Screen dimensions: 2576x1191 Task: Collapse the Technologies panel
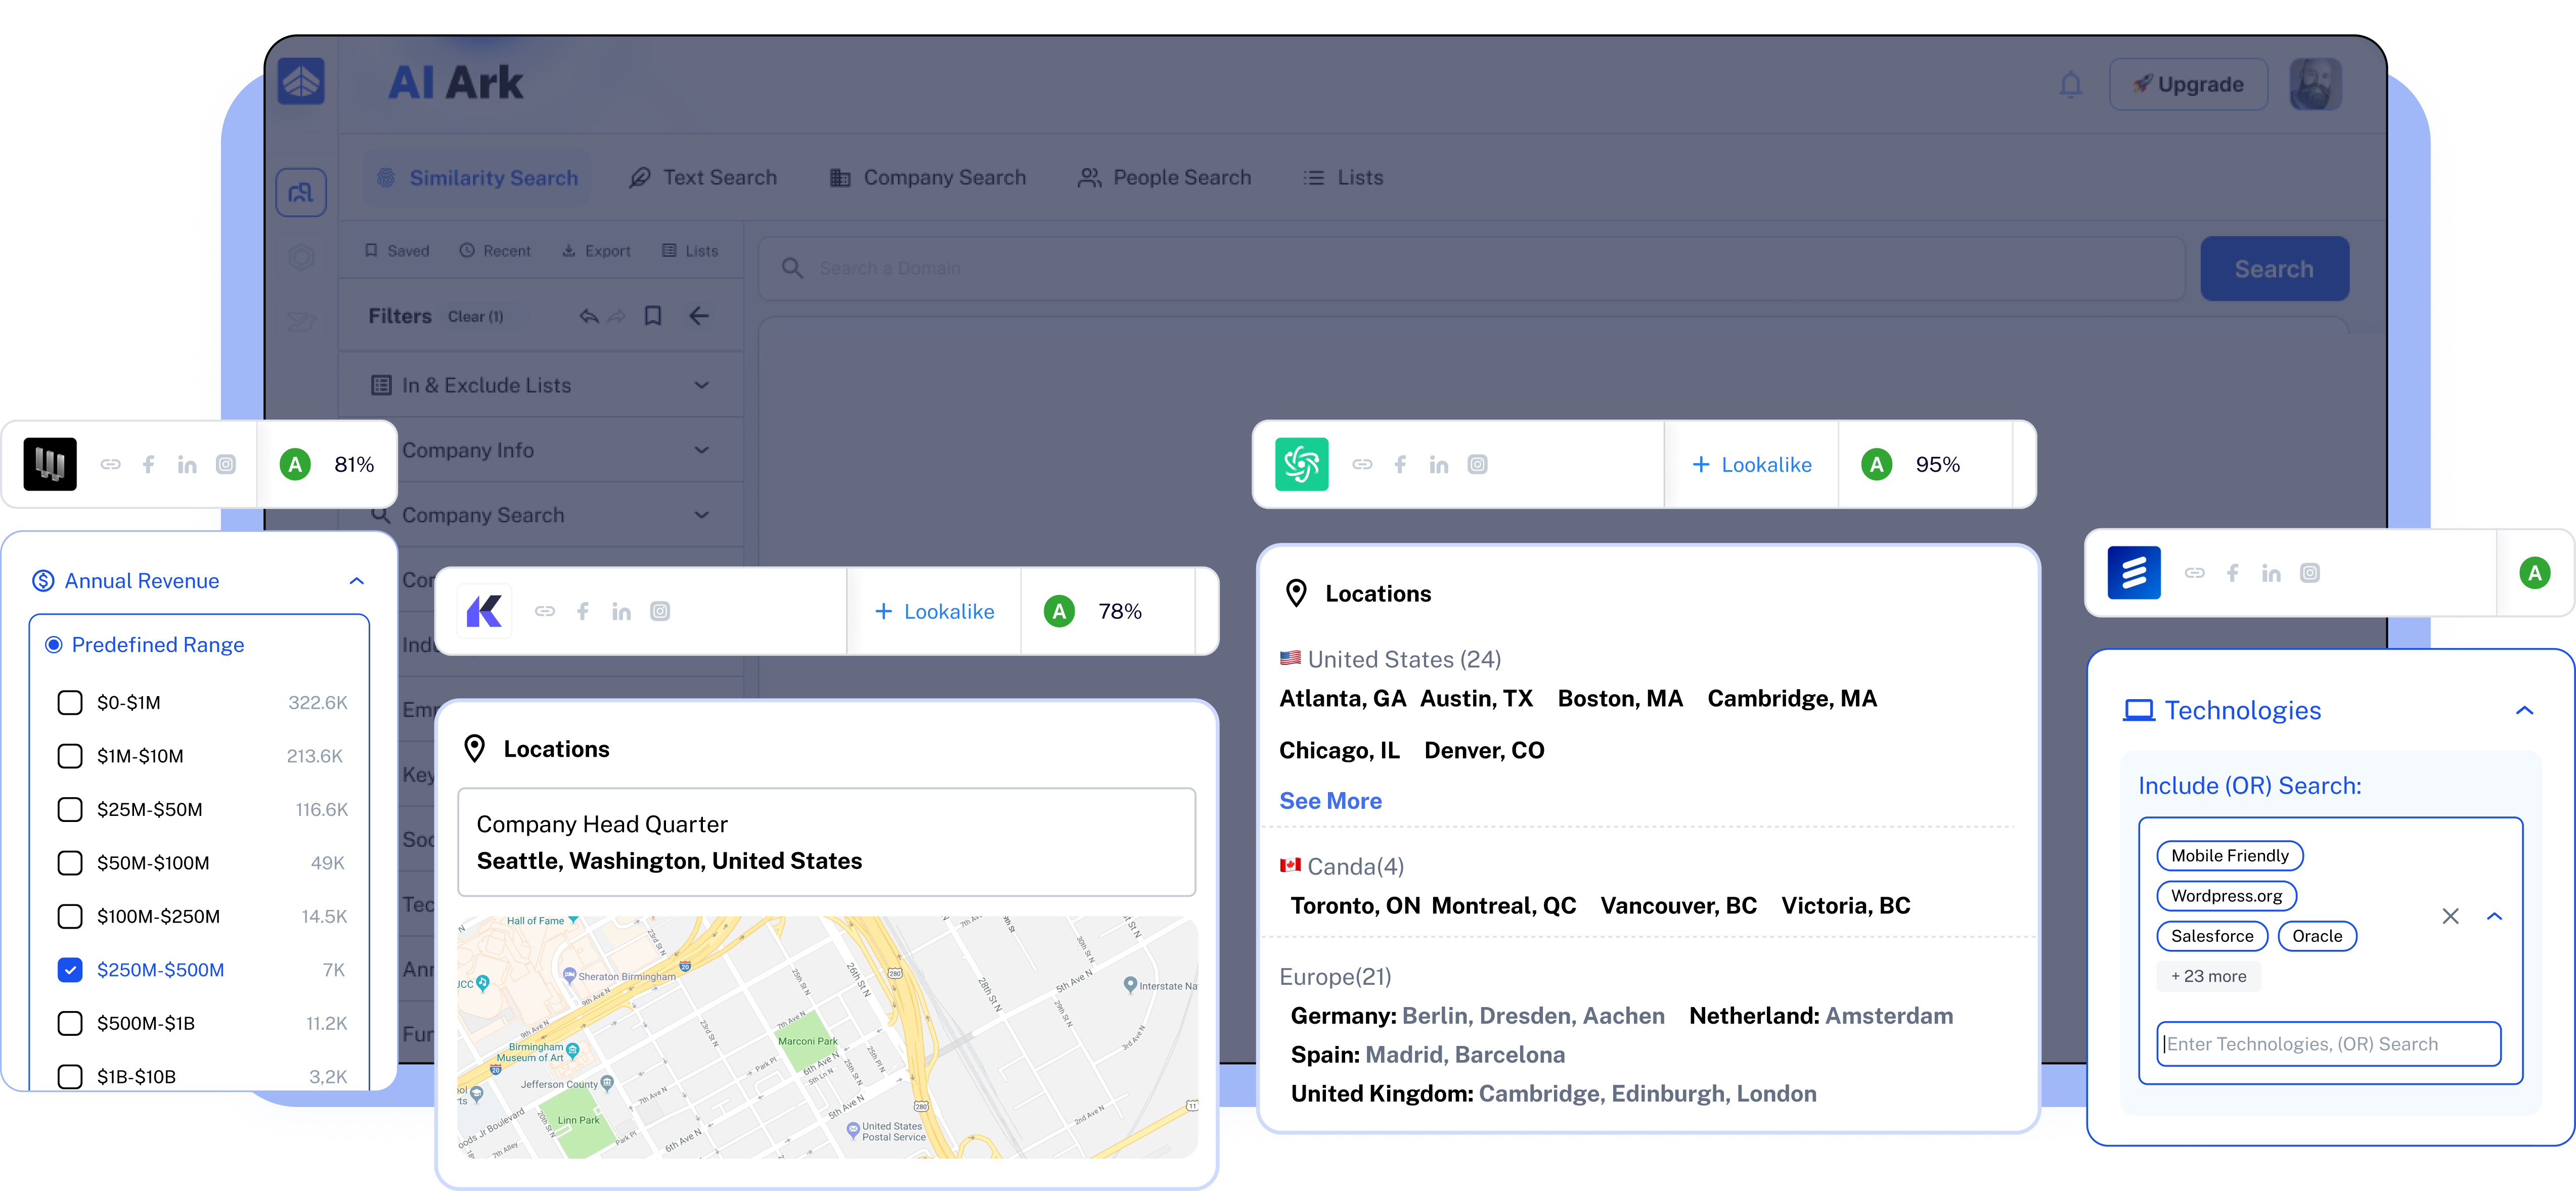pyautogui.click(x=2524, y=711)
